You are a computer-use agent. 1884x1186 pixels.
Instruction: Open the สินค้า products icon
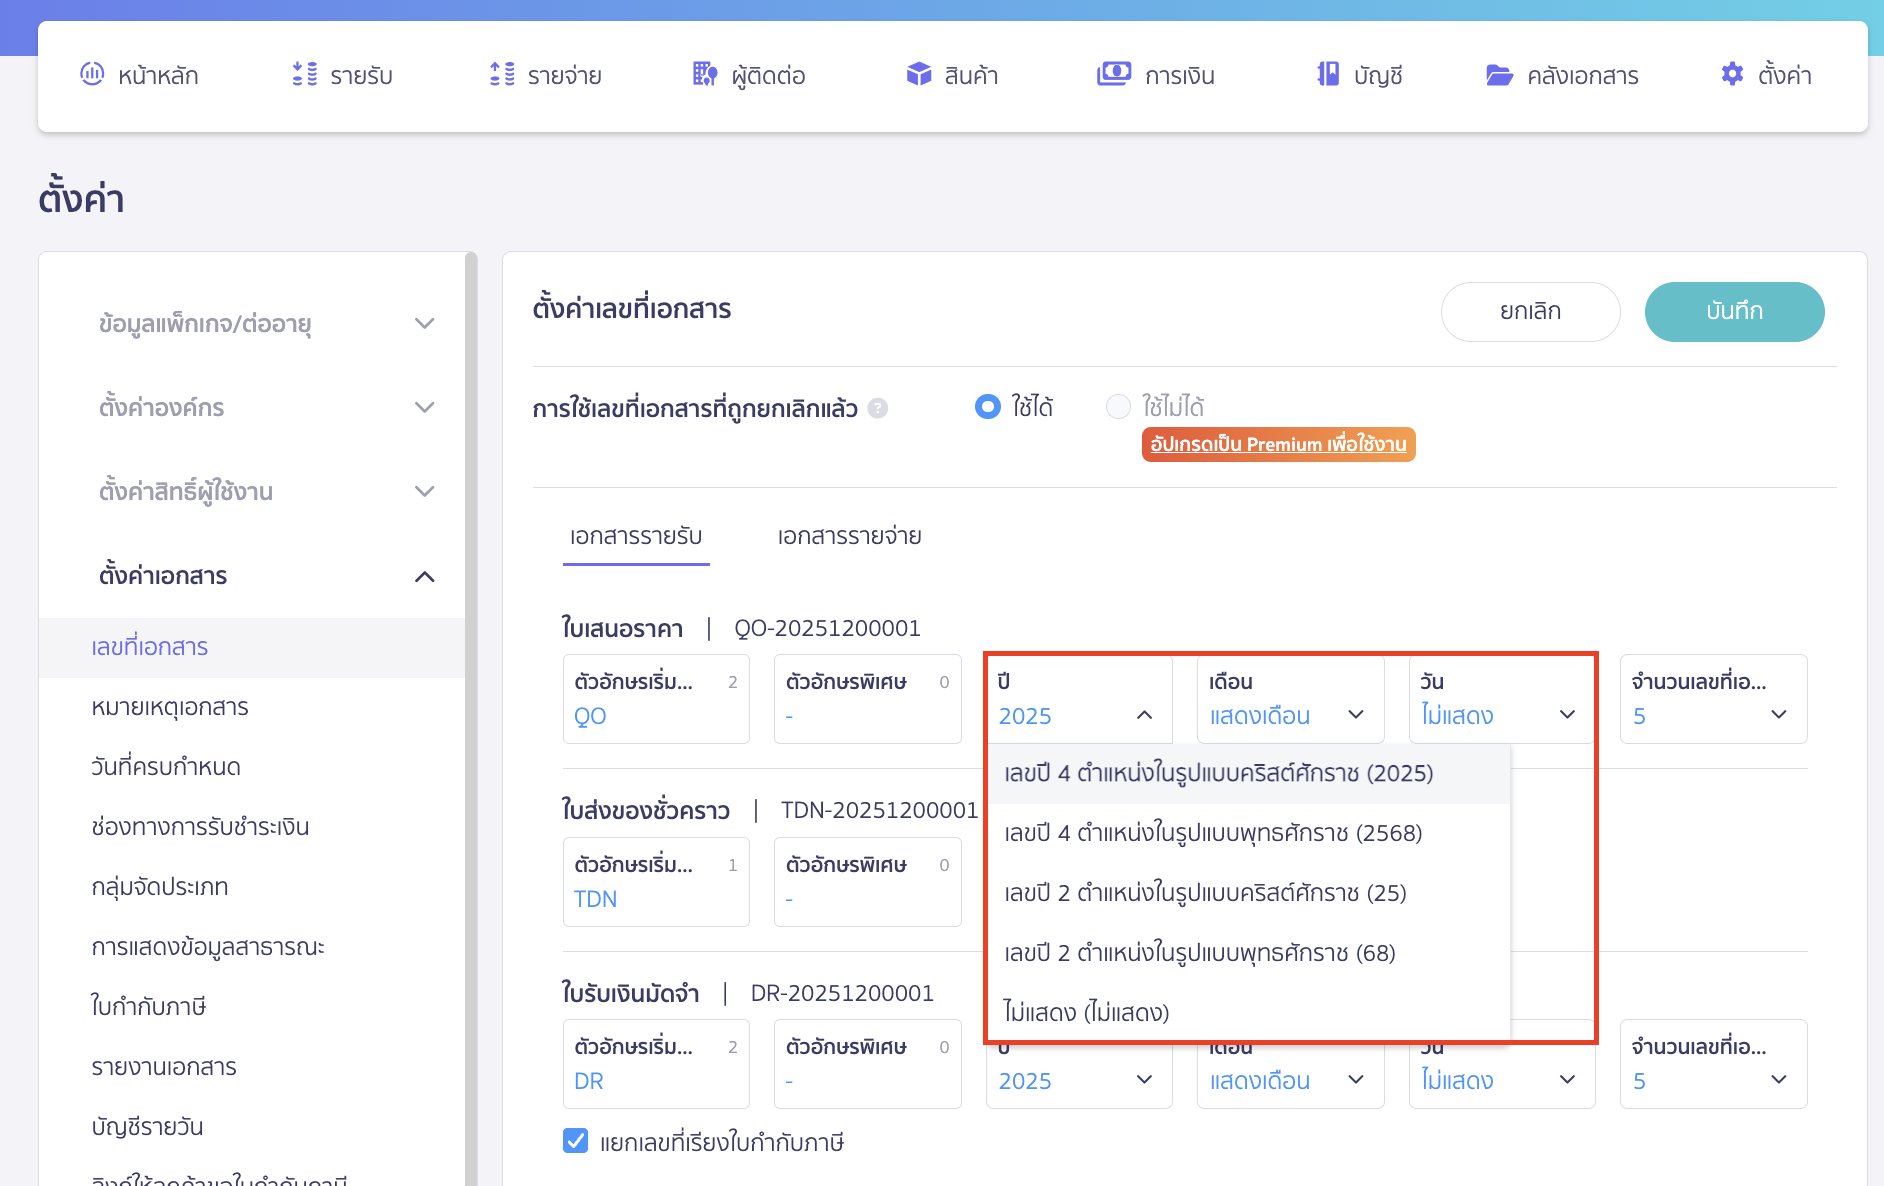[917, 73]
